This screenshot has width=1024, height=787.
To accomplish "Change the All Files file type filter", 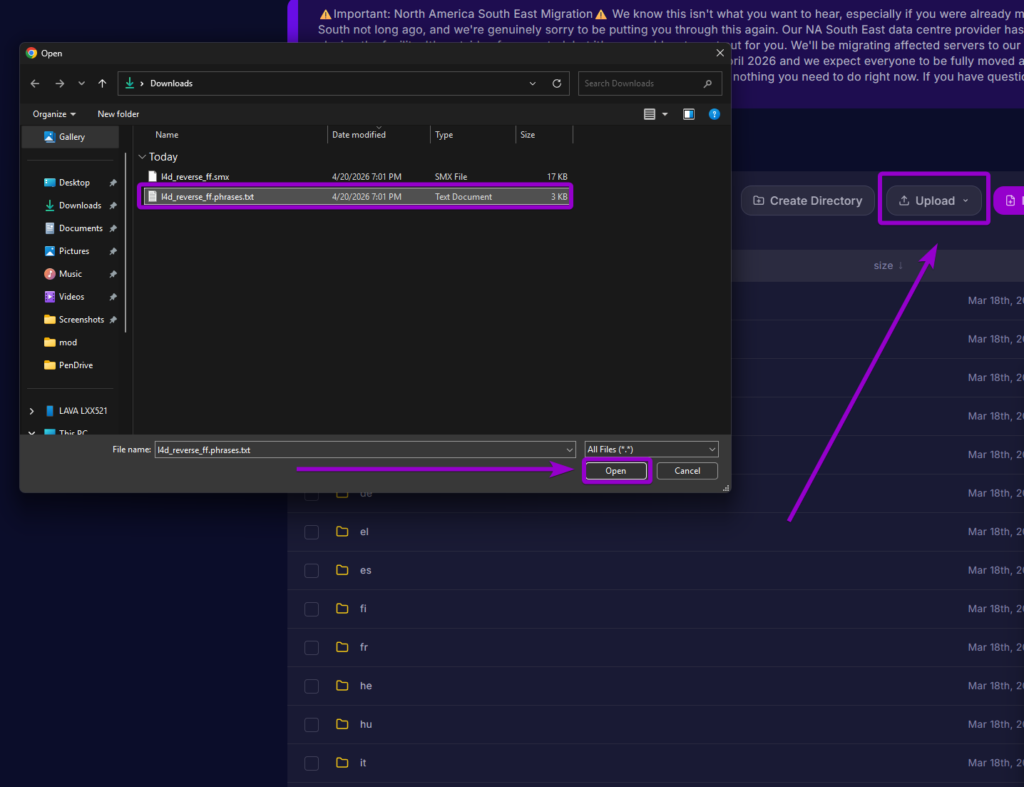I will tap(650, 449).
